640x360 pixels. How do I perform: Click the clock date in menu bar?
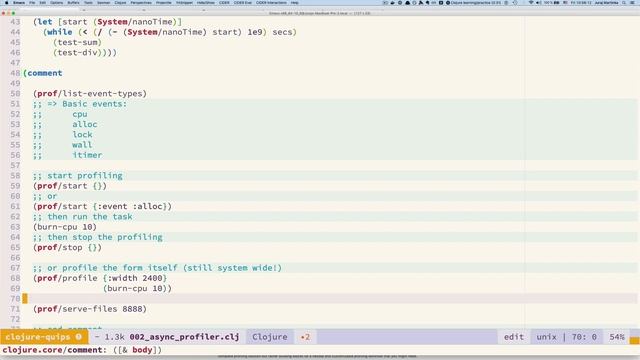click(582, 2)
